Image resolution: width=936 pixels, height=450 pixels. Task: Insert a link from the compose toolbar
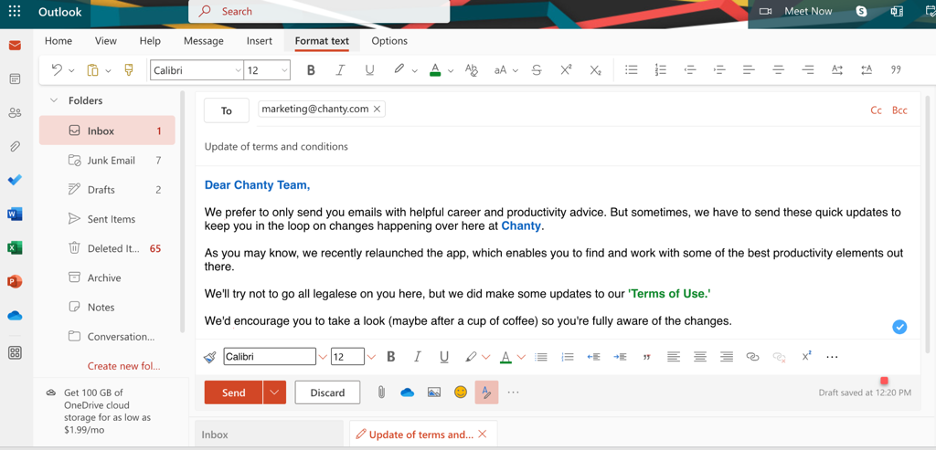tap(753, 357)
